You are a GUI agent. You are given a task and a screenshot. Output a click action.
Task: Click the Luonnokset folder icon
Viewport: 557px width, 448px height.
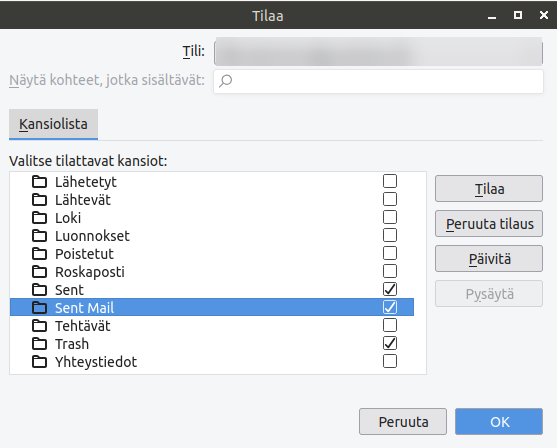point(39,236)
